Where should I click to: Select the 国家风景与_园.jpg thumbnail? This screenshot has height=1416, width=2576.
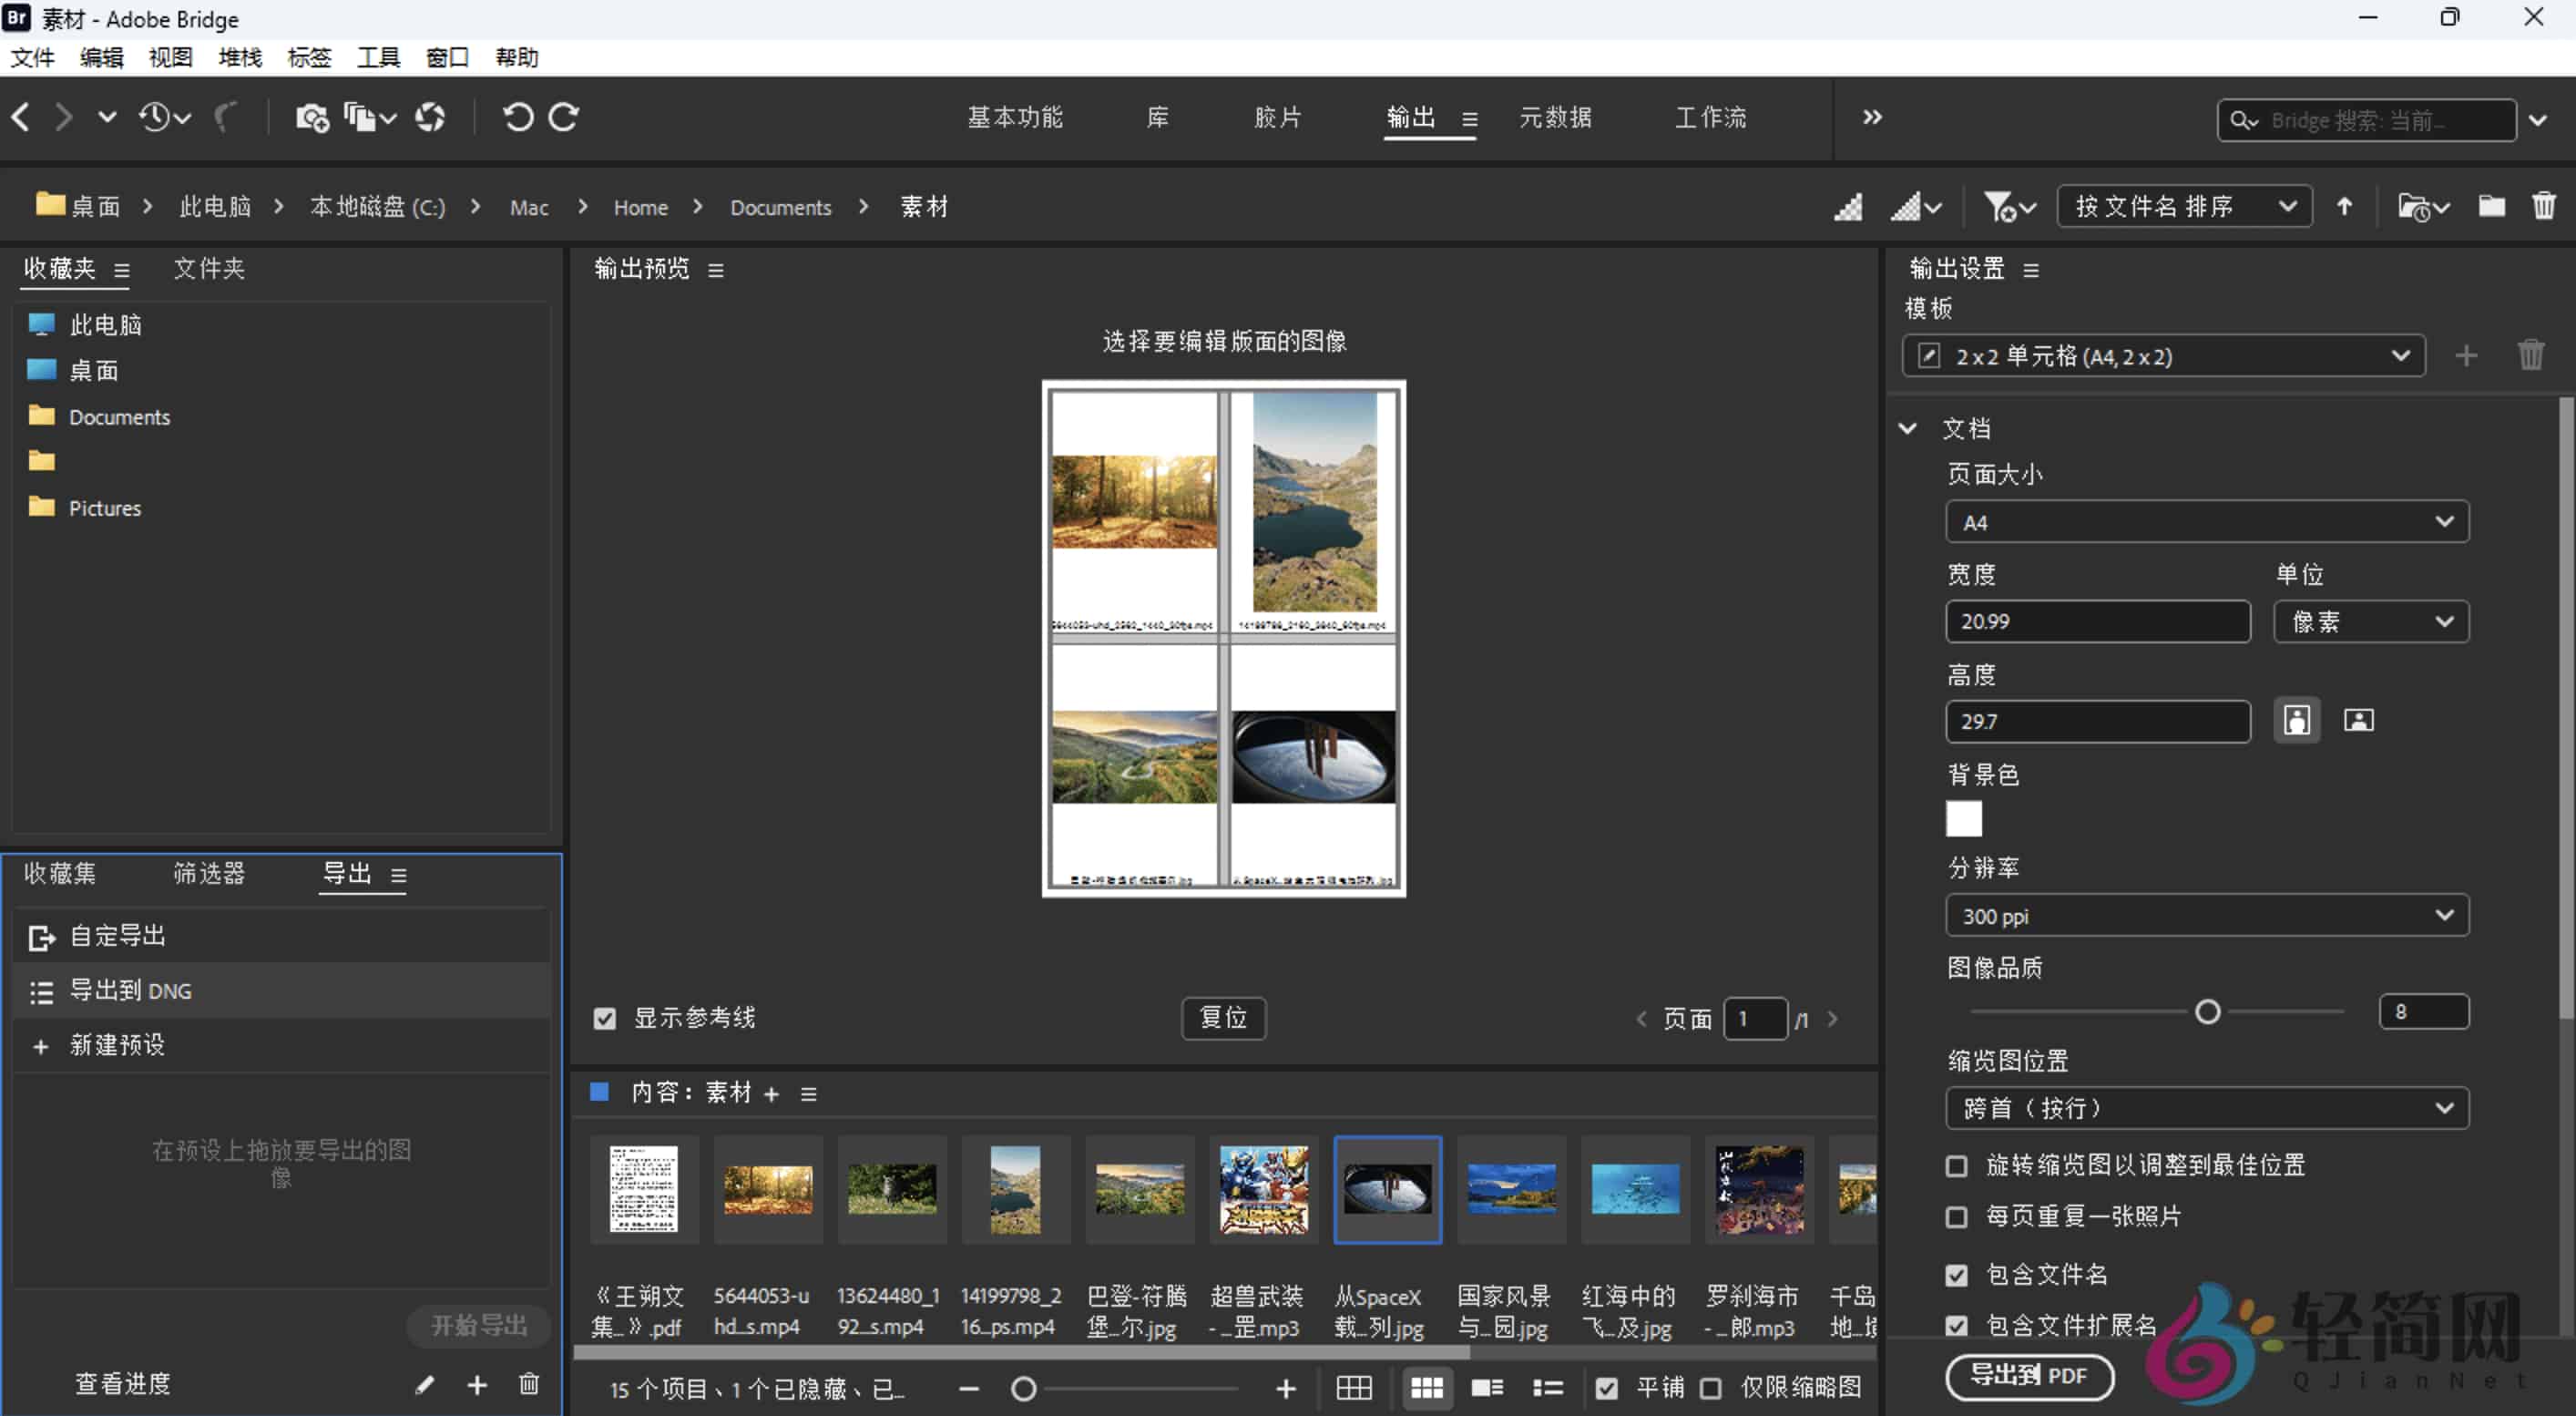(x=1511, y=1190)
